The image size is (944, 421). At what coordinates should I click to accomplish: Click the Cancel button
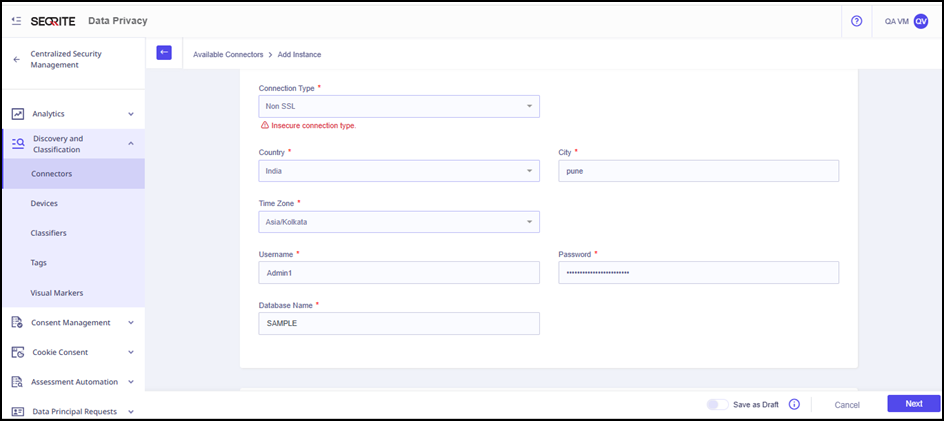(847, 404)
